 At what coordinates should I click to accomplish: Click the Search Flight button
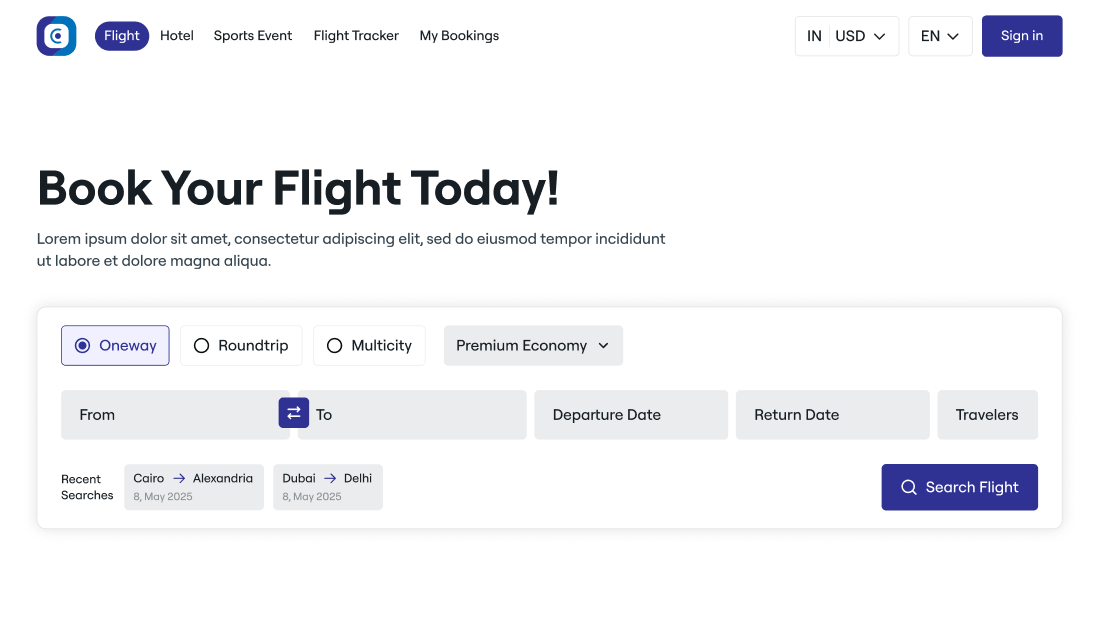pyautogui.click(x=959, y=487)
